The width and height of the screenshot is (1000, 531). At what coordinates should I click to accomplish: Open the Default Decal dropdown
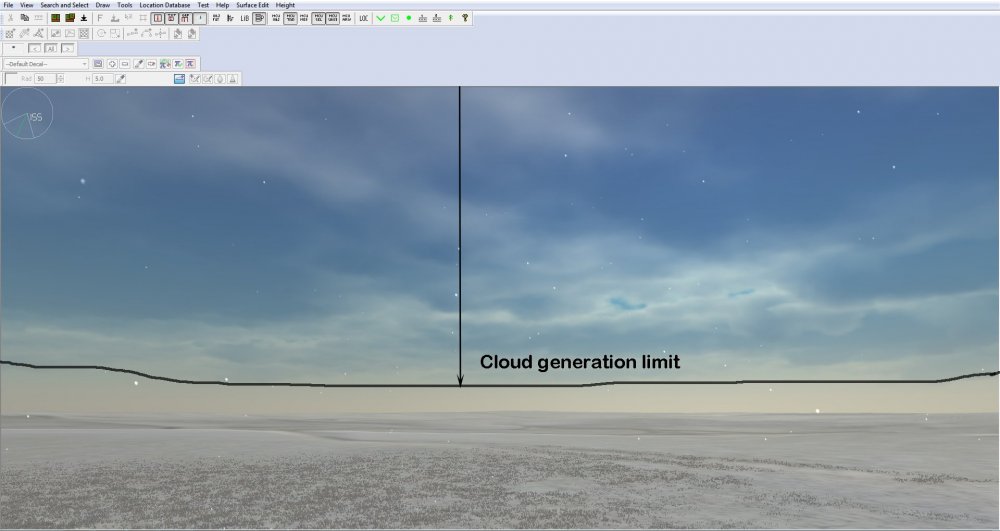tap(46, 64)
